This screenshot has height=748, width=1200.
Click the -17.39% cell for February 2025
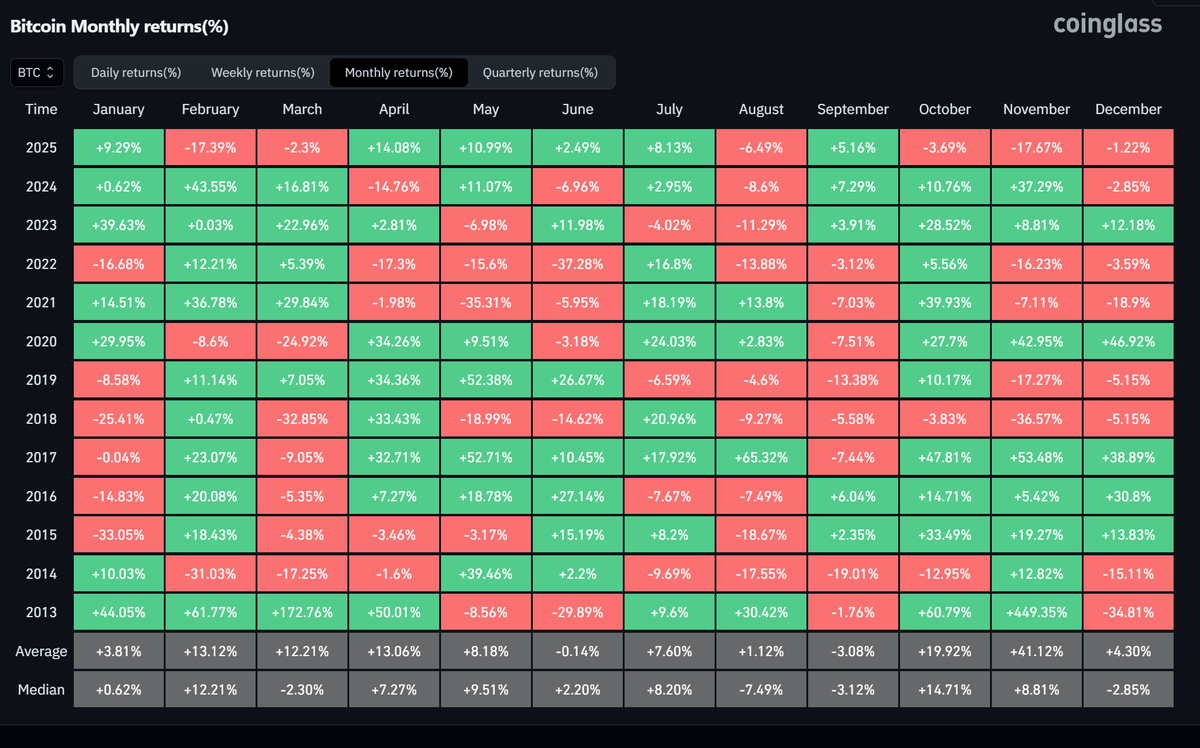[x=210, y=148]
